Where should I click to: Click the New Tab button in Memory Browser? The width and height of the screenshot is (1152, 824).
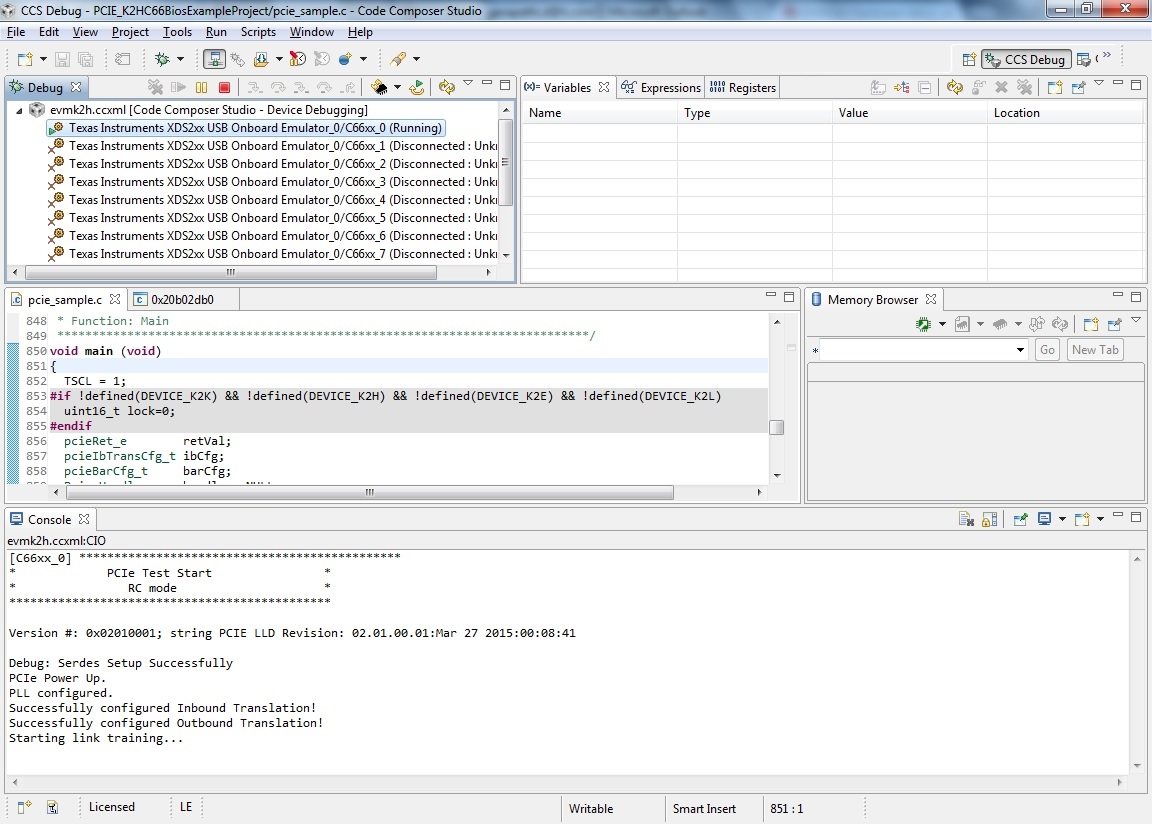1095,350
